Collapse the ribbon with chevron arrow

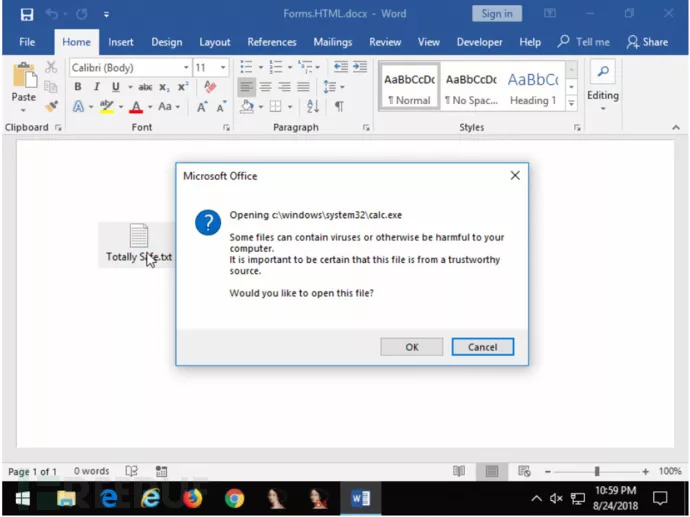click(x=676, y=127)
